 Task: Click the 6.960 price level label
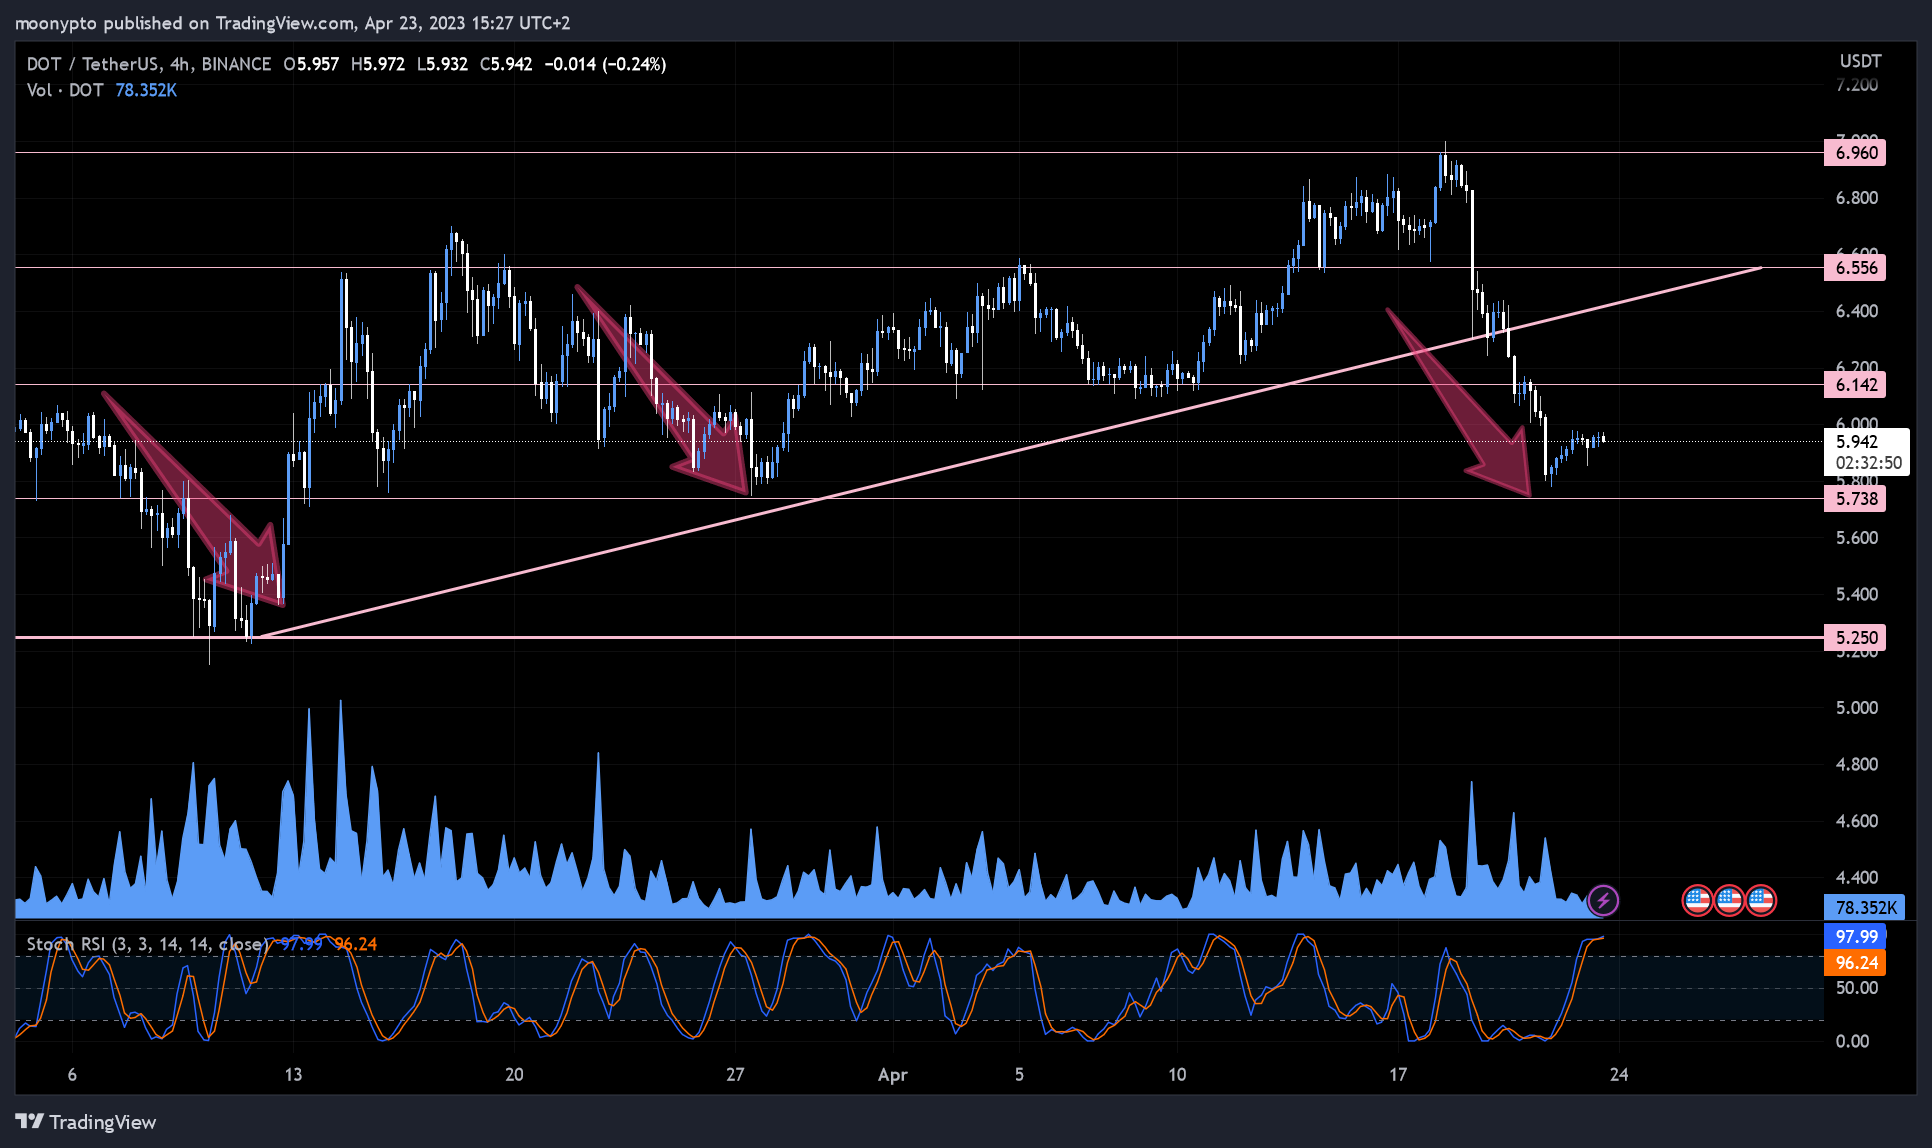coord(1856,152)
